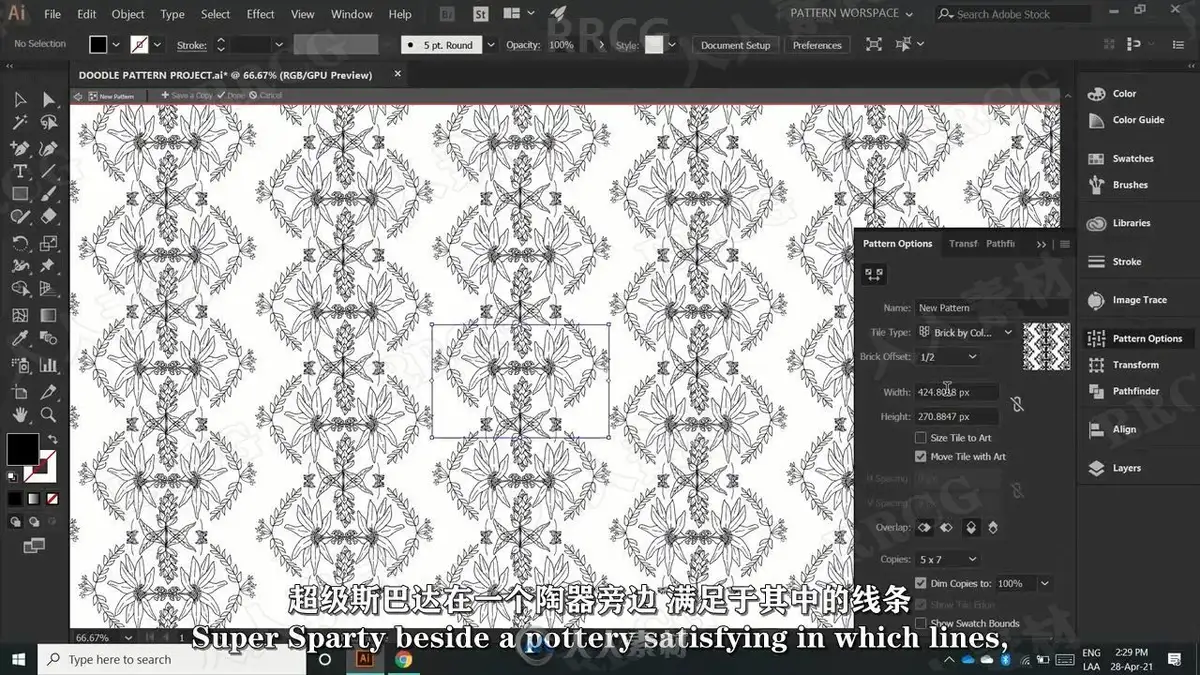Screen dimensions: 1200x675
Task: Open the Copies 5 x 7 dropdown
Action: coord(948,559)
